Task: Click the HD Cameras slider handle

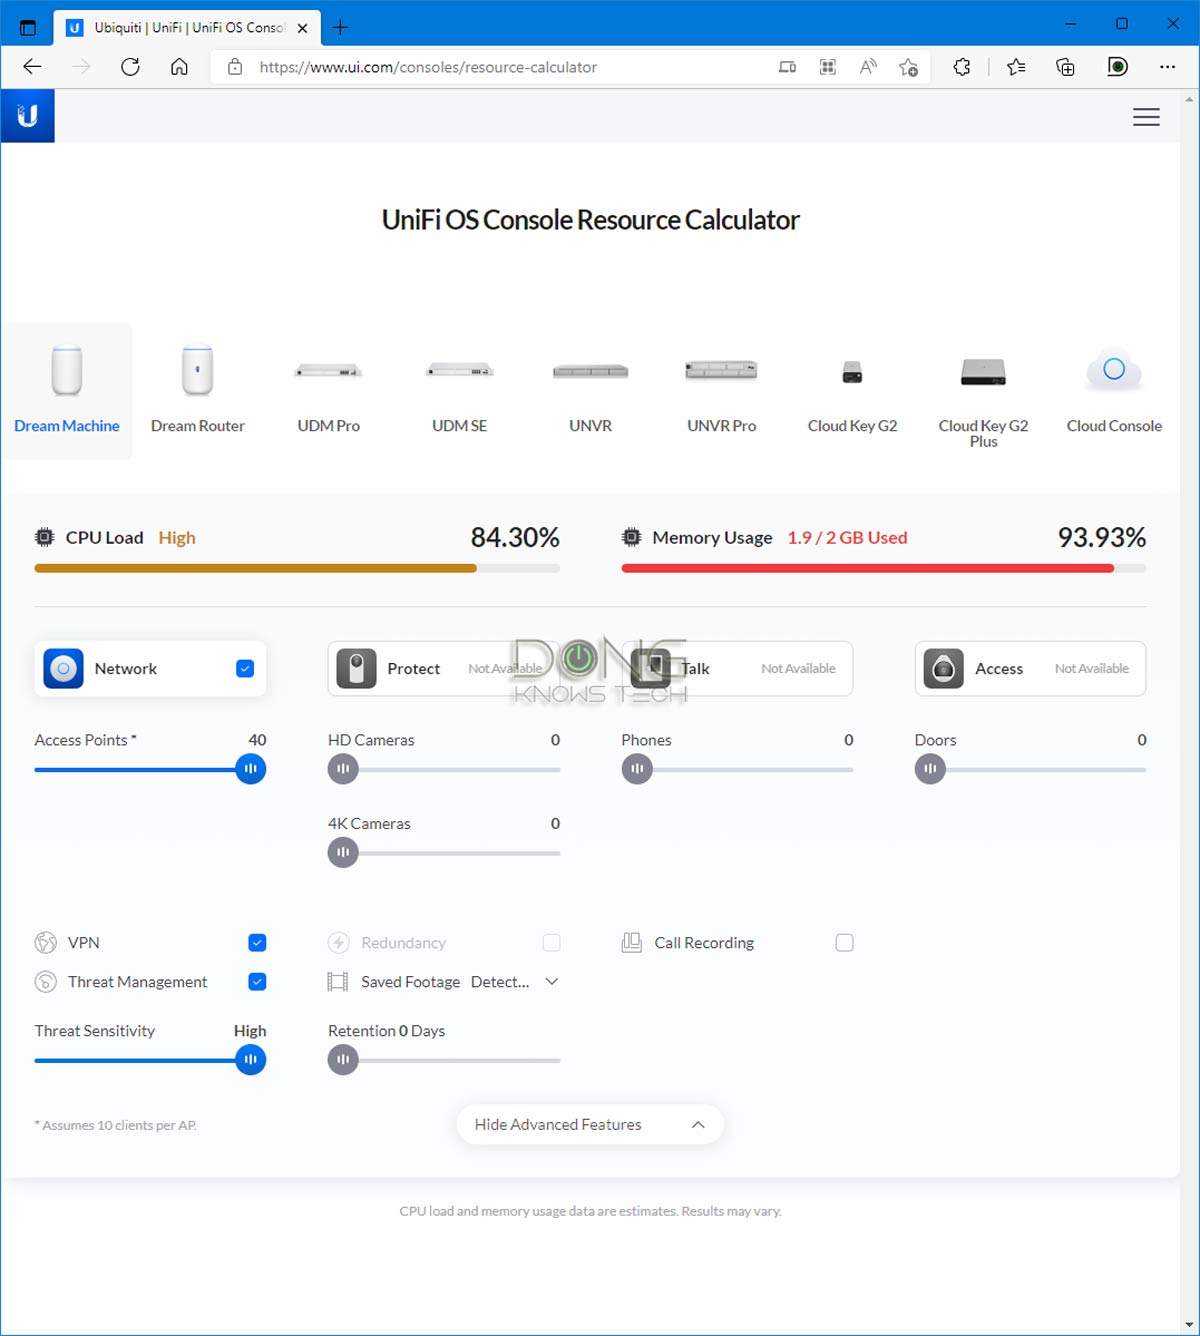Action: (343, 769)
